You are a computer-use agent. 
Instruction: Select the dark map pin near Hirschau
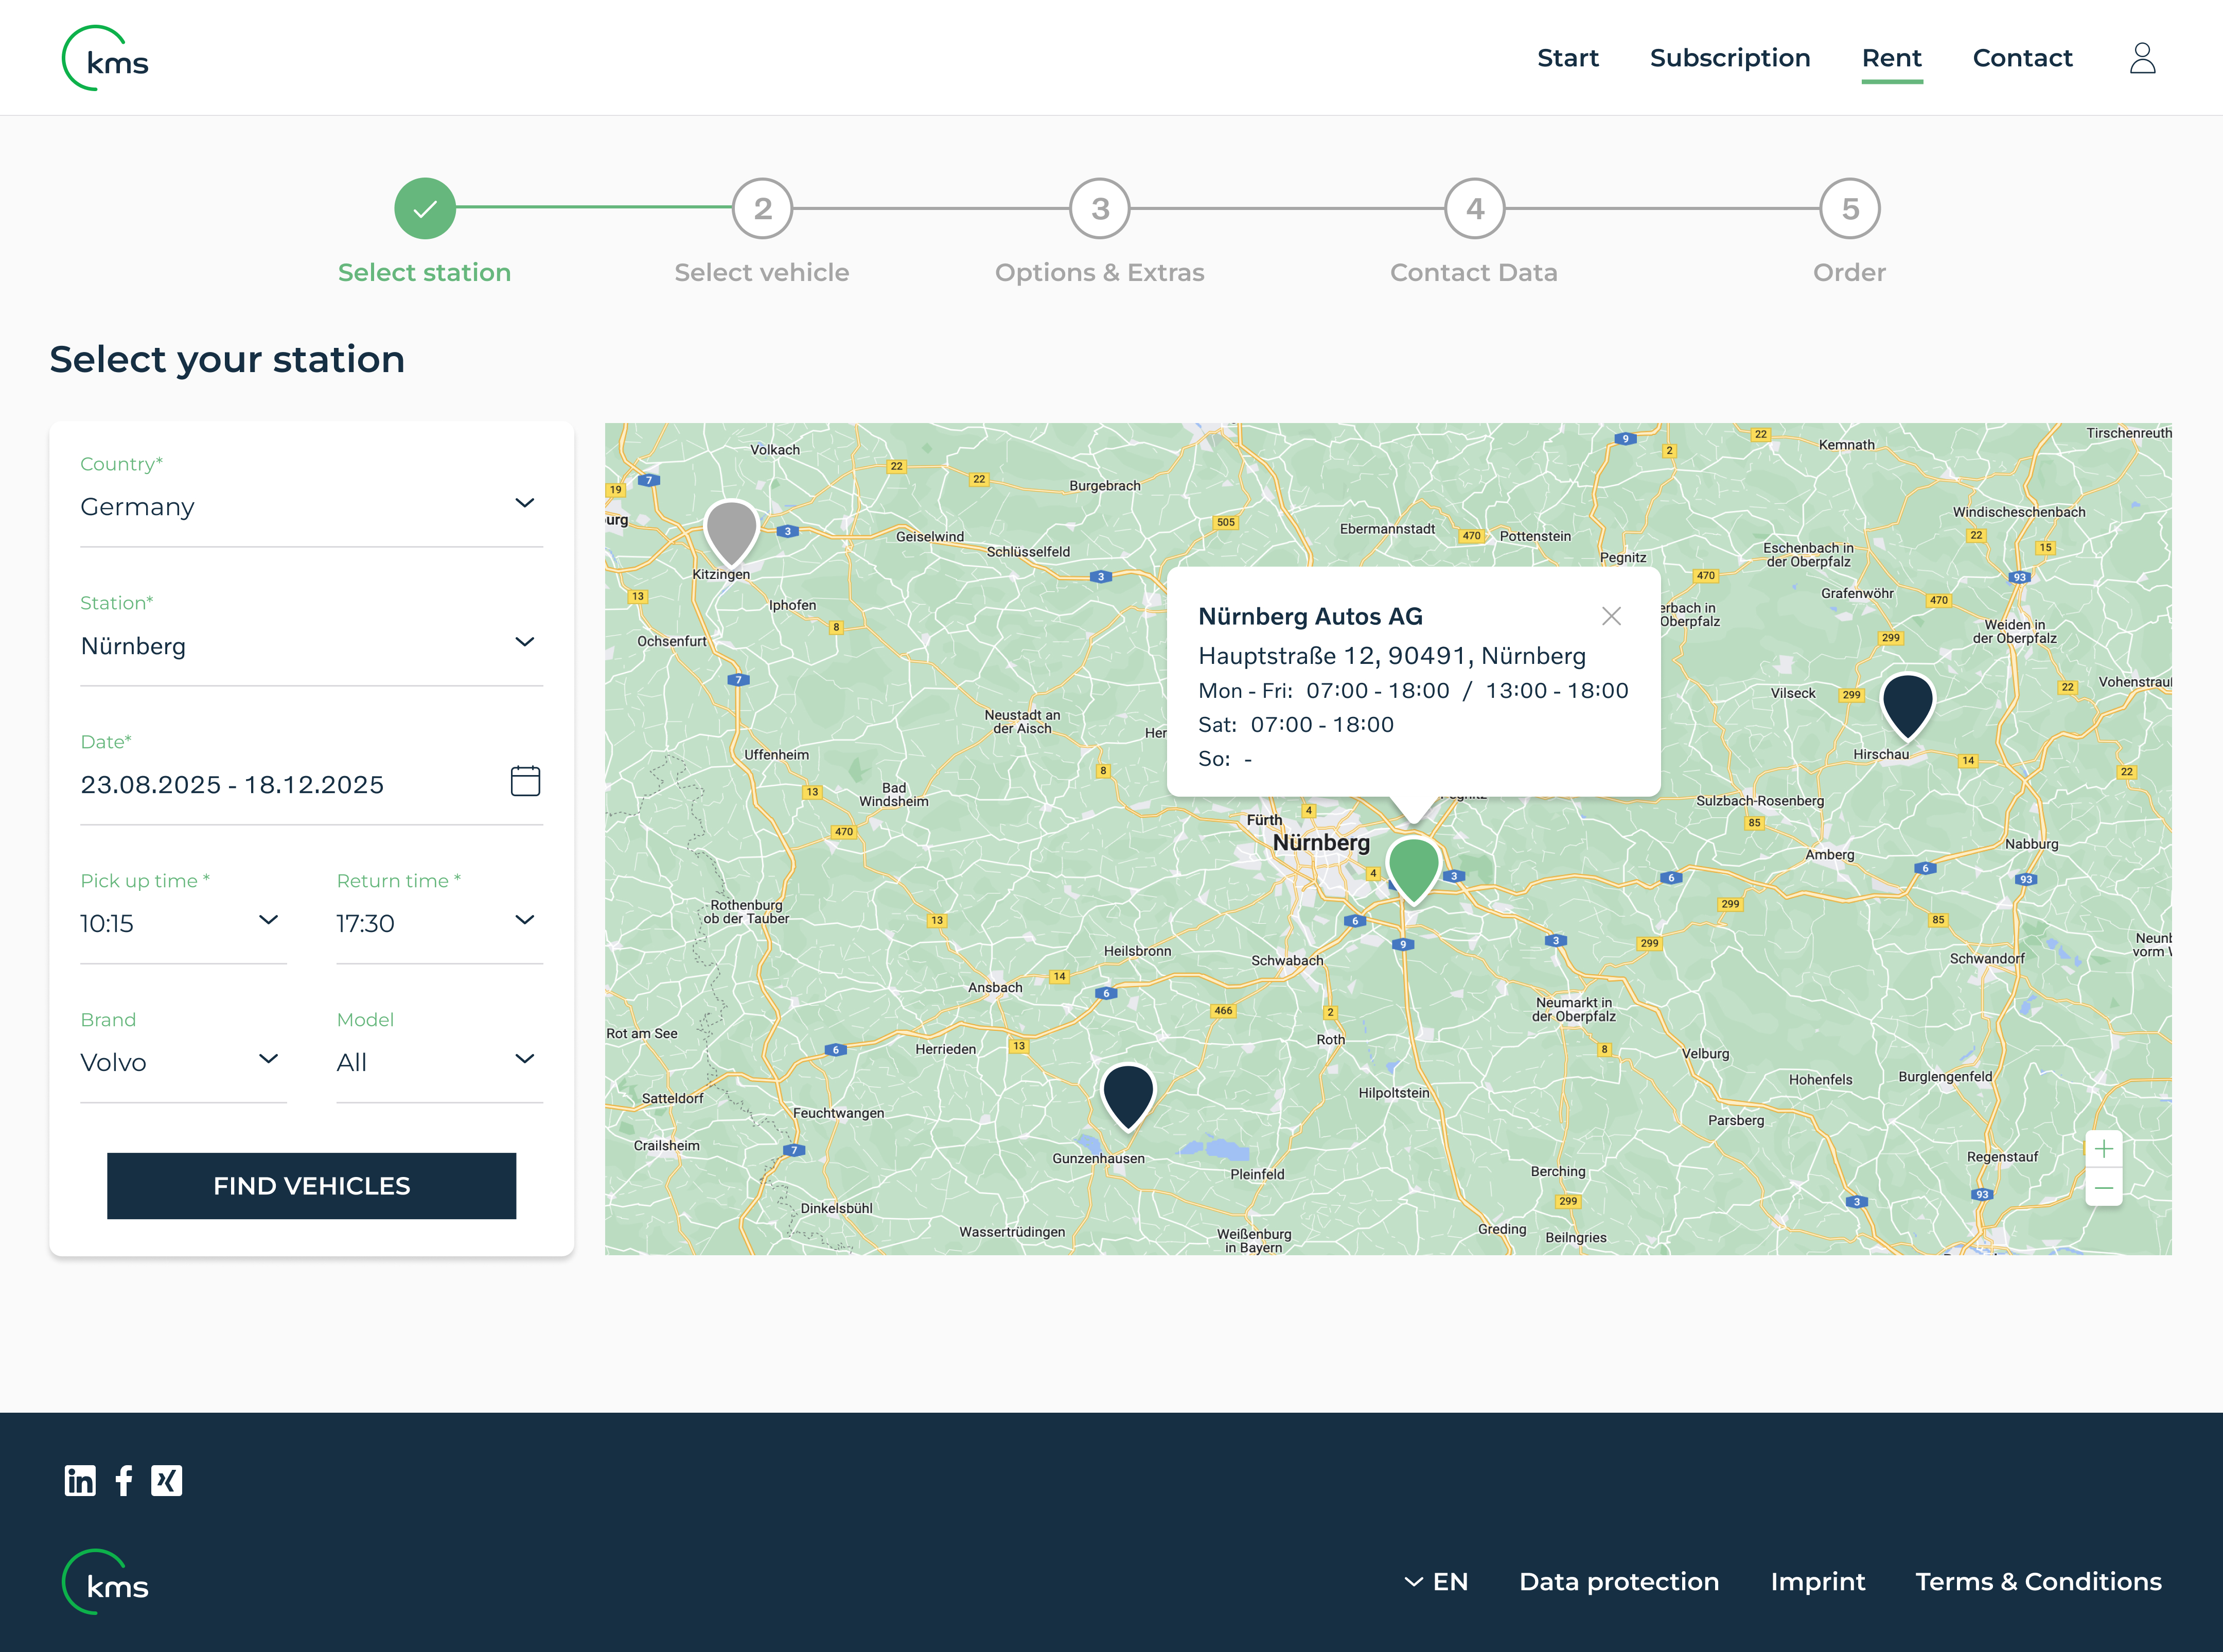[1907, 706]
